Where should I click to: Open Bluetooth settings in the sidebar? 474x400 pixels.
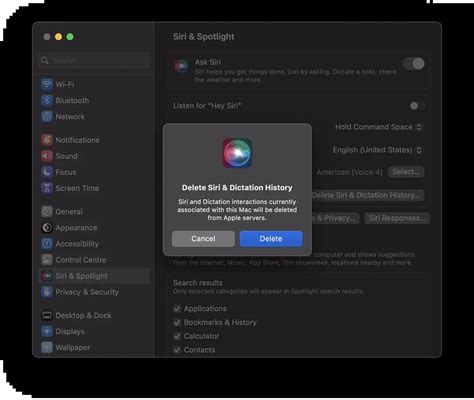94,100
